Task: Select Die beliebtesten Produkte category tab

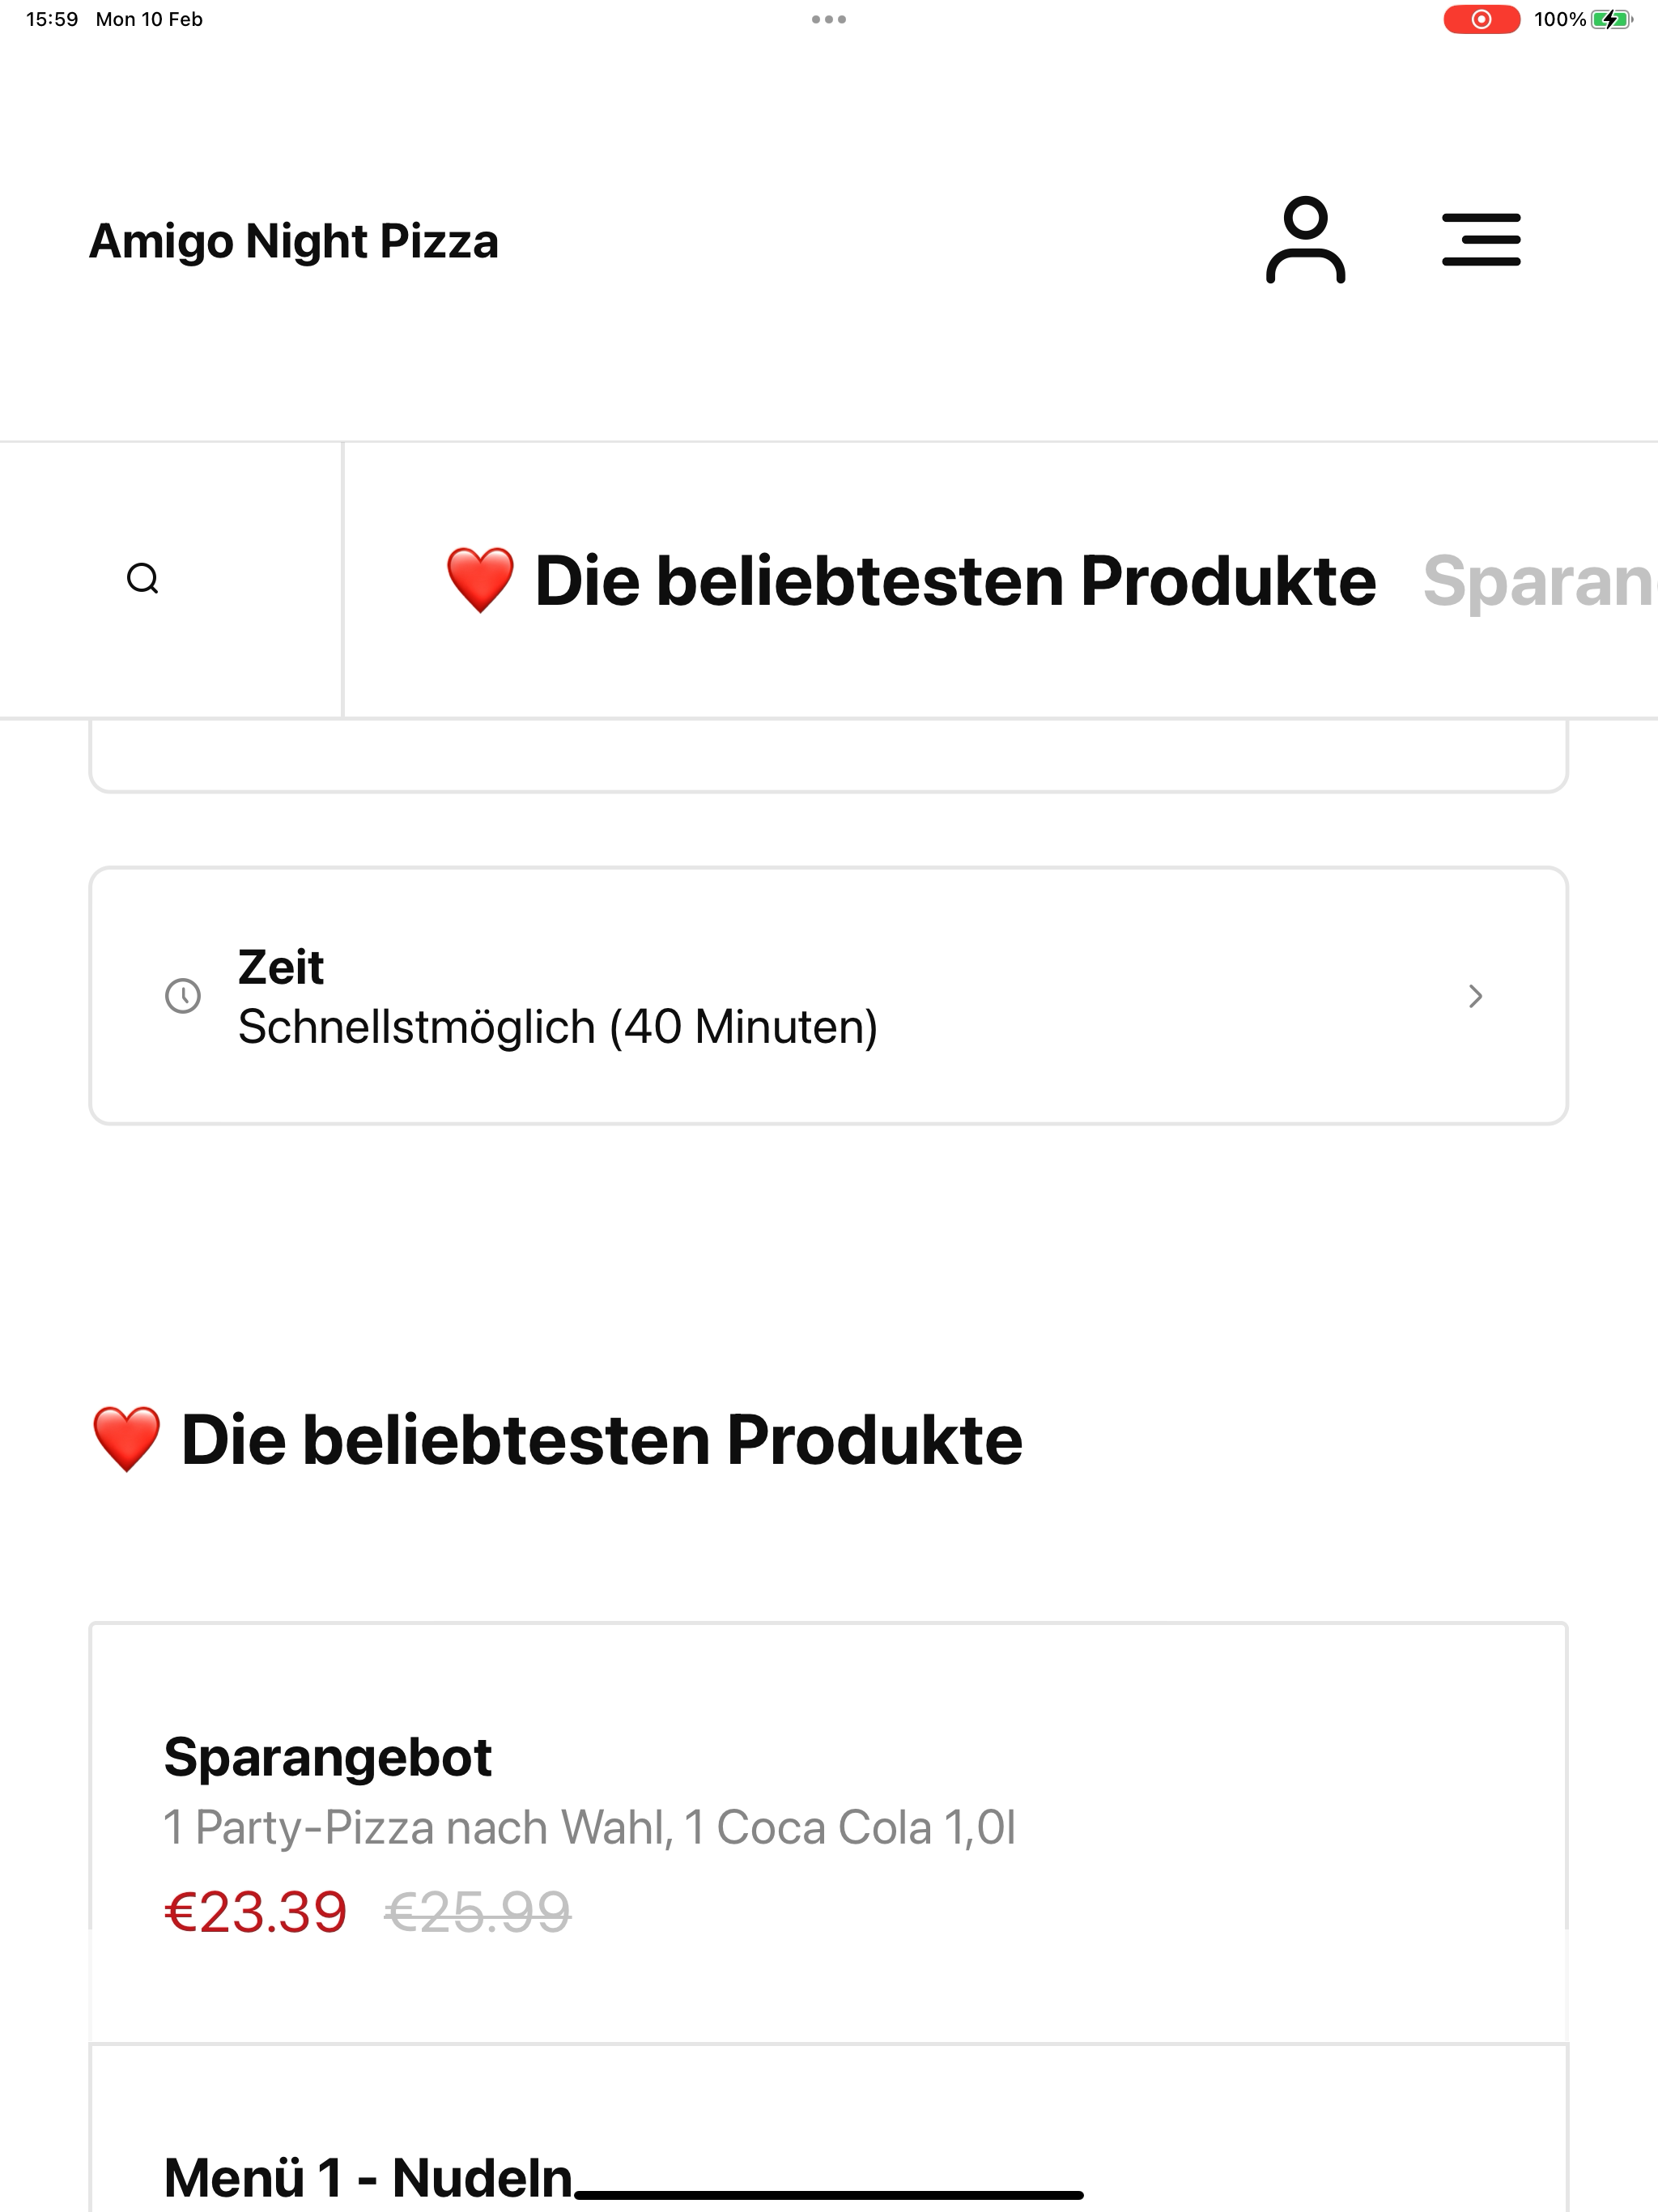Action: coord(955,581)
